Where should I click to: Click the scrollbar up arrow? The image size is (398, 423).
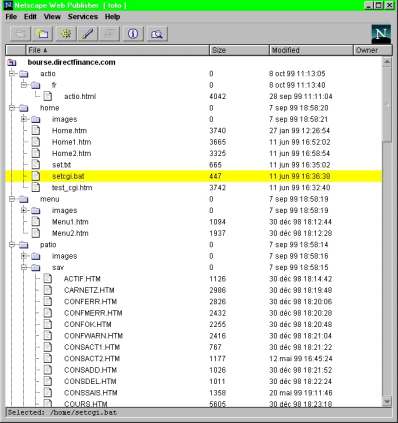pyautogui.click(x=387, y=61)
